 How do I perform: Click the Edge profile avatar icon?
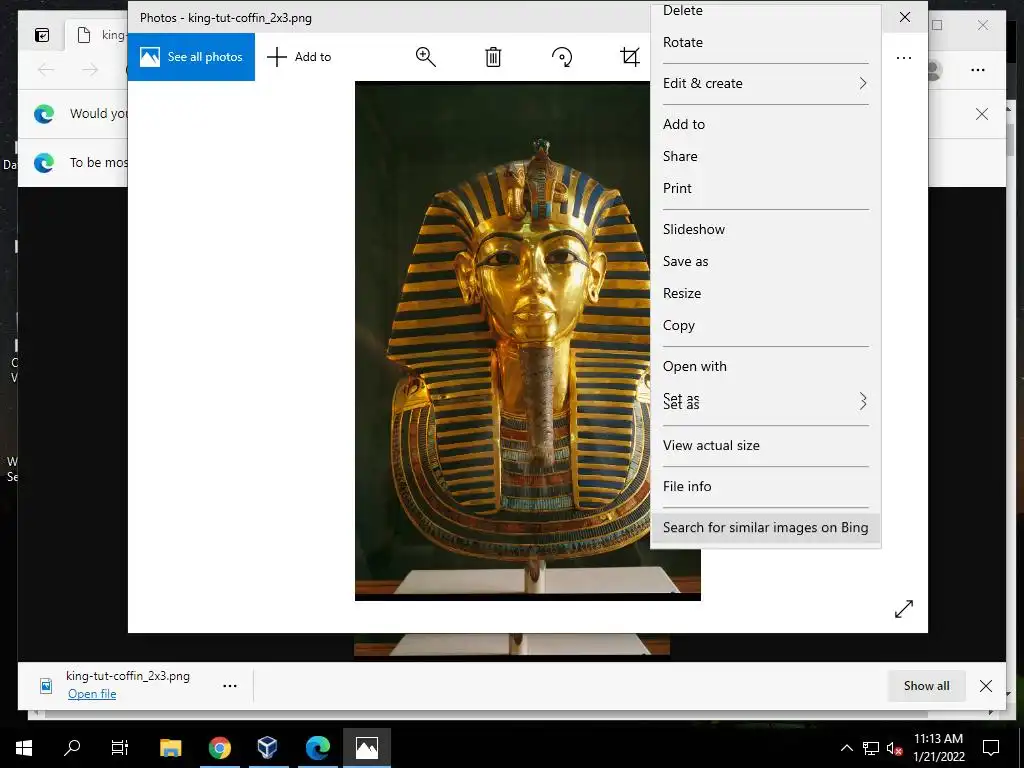click(935, 70)
